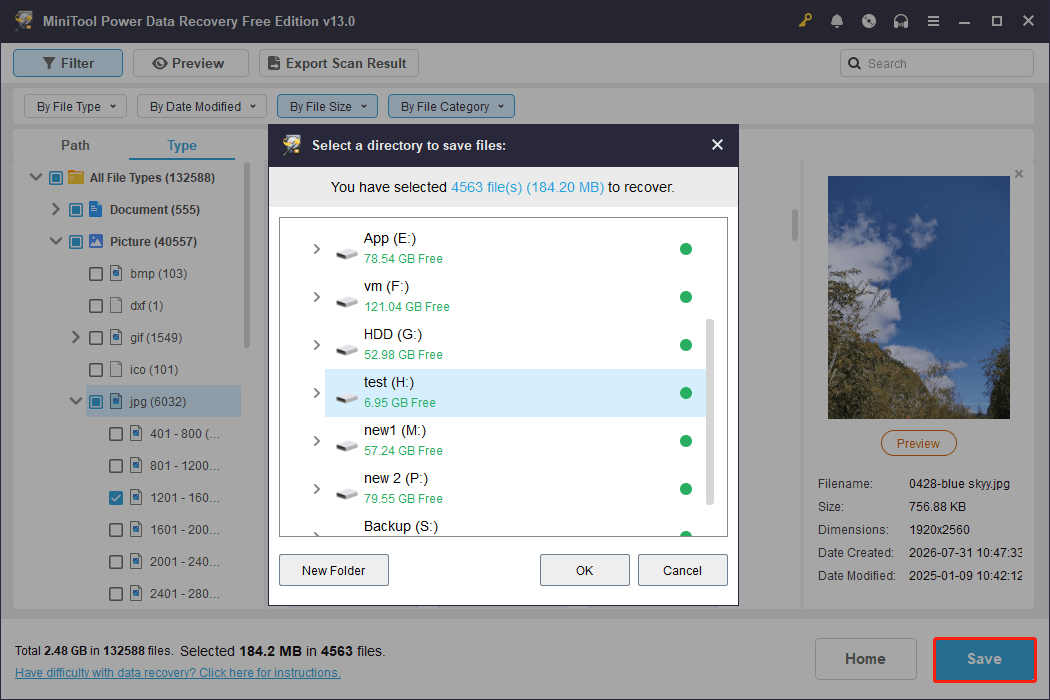Click the test (H:) drive icon
Viewport: 1050px width, 700px height.
click(346, 398)
